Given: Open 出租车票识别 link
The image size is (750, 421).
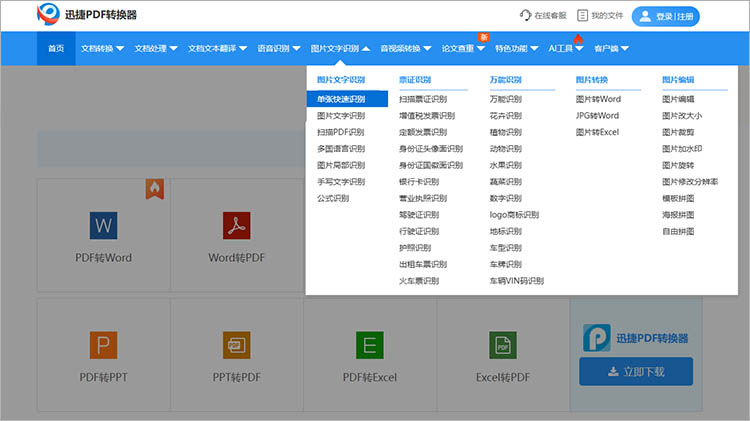Looking at the screenshot, I should (423, 264).
